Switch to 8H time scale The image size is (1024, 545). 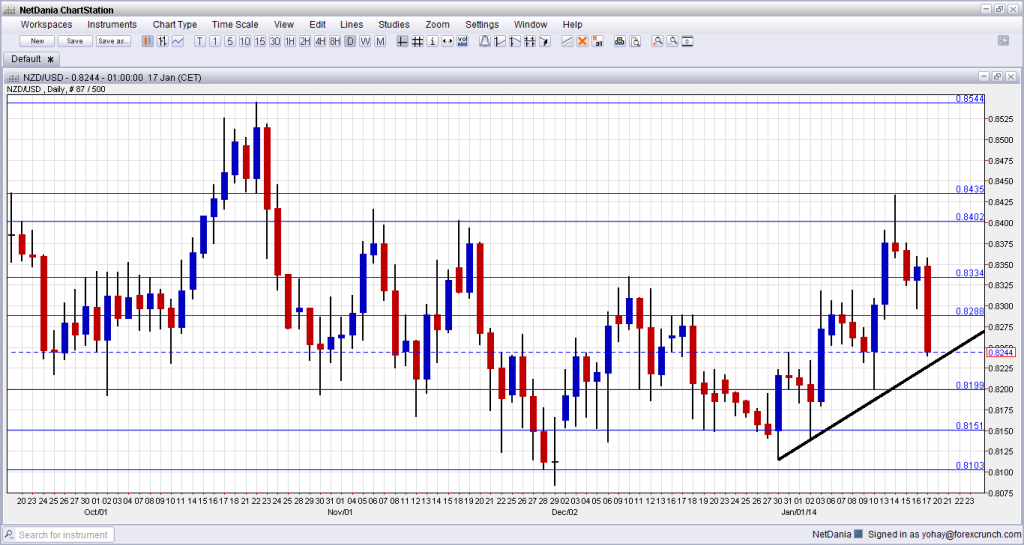(335, 41)
